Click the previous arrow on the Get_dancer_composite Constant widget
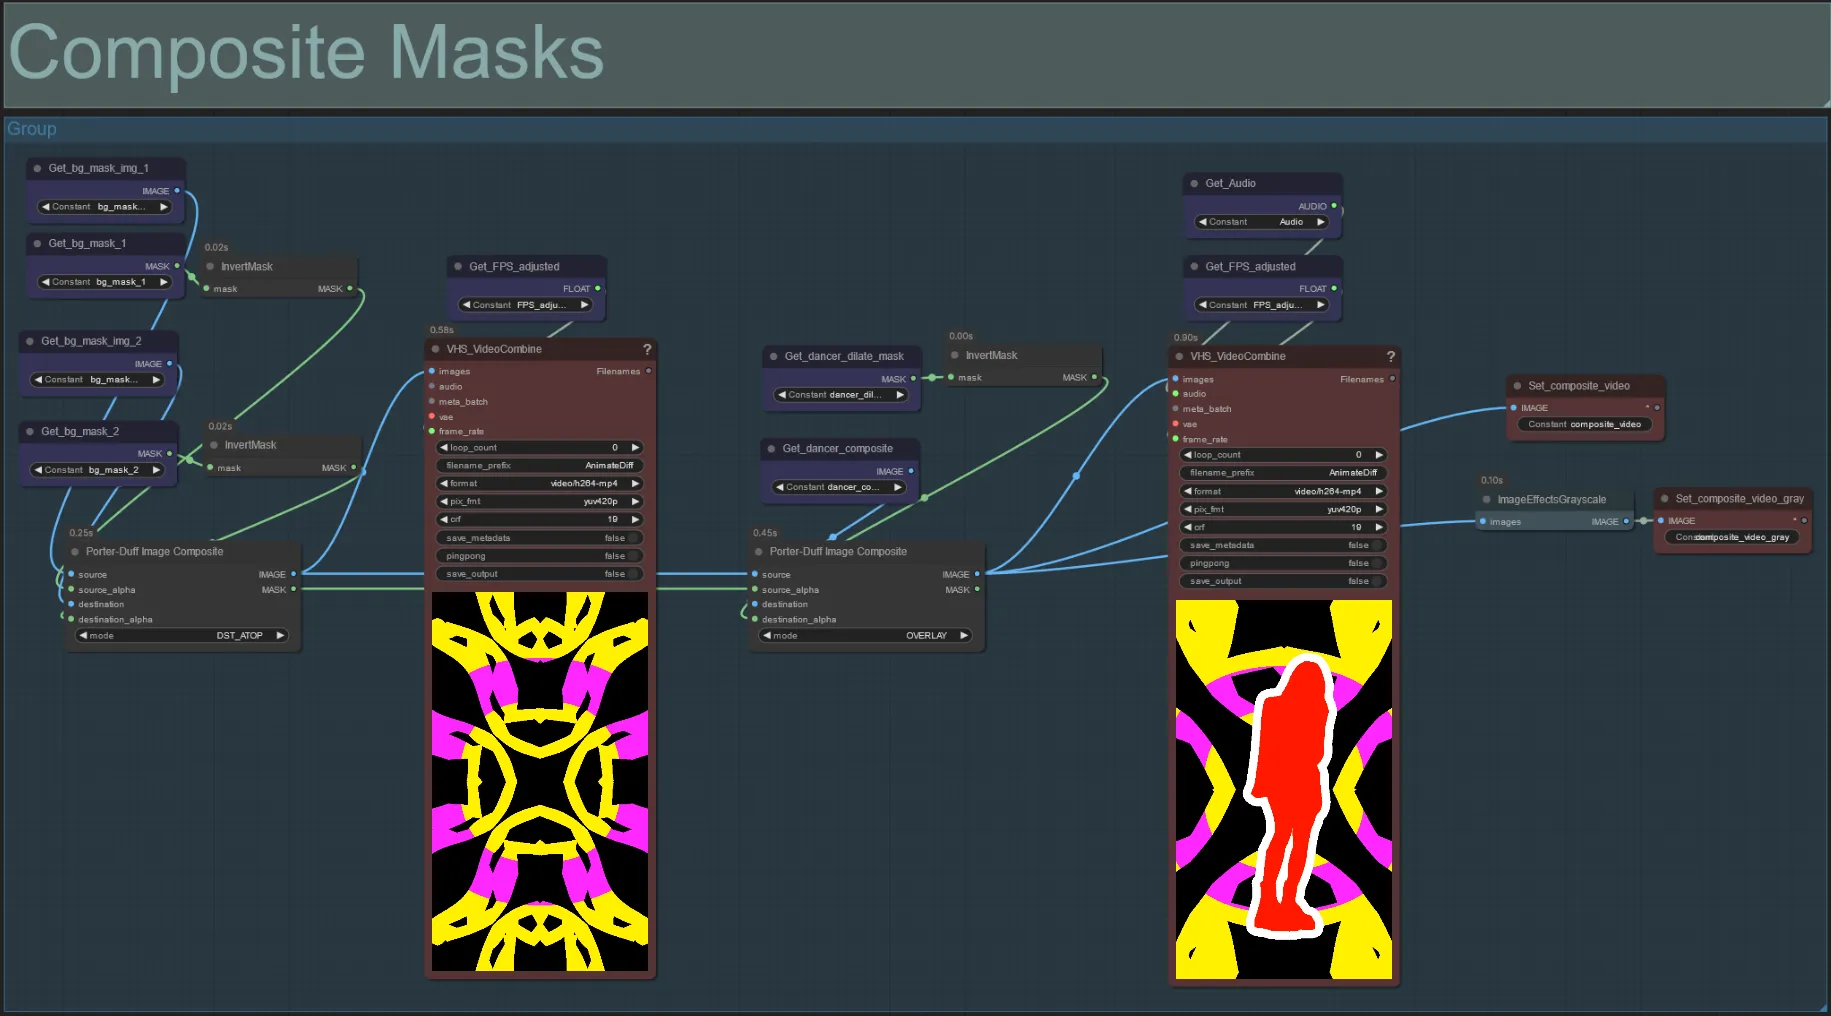Viewport: 1831px width, 1016px height. 779,487
